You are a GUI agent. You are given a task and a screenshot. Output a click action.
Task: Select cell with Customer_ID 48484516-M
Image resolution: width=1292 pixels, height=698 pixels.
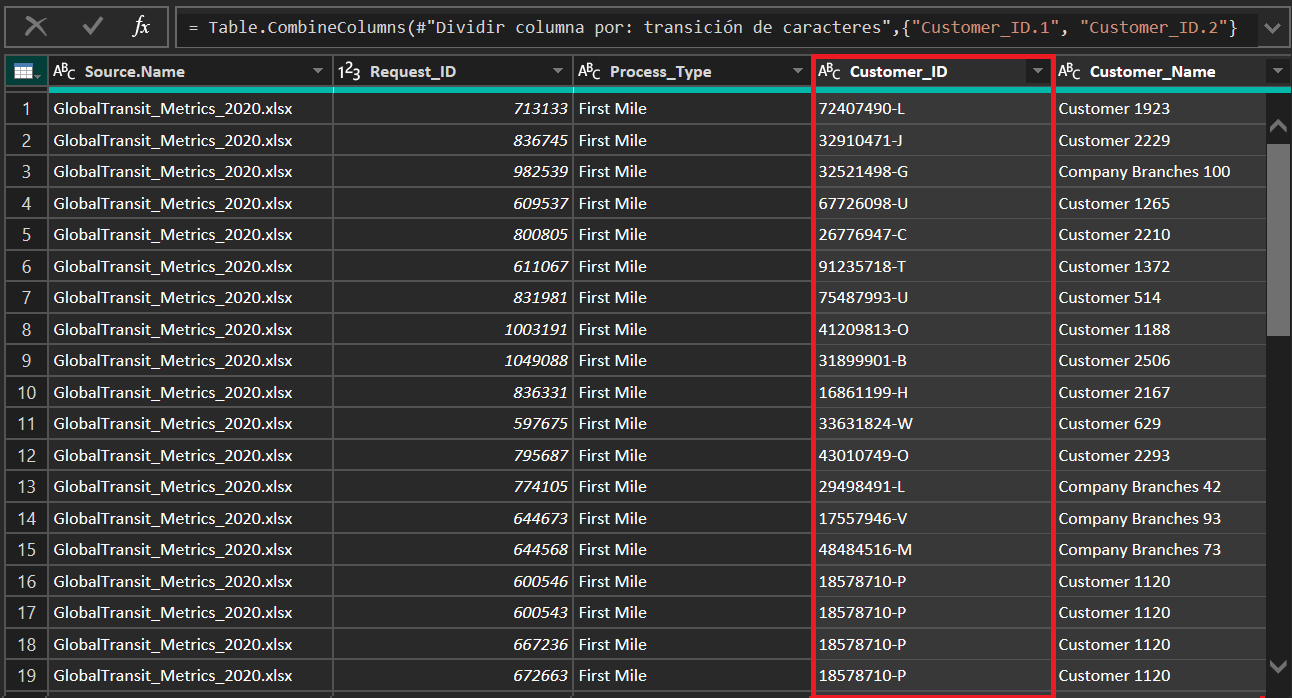(x=933, y=549)
